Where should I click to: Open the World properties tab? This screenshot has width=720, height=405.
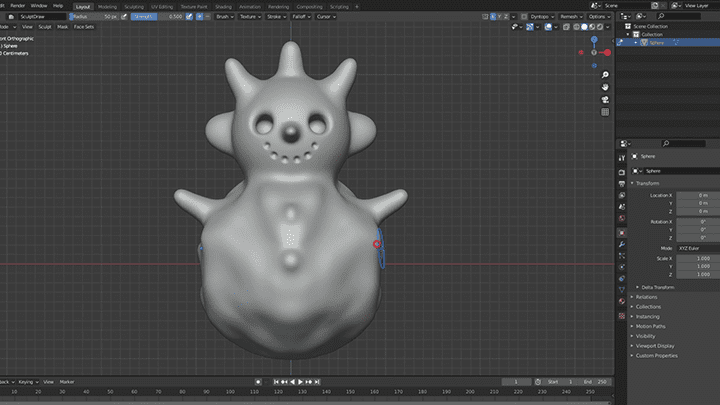pyautogui.click(x=622, y=219)
